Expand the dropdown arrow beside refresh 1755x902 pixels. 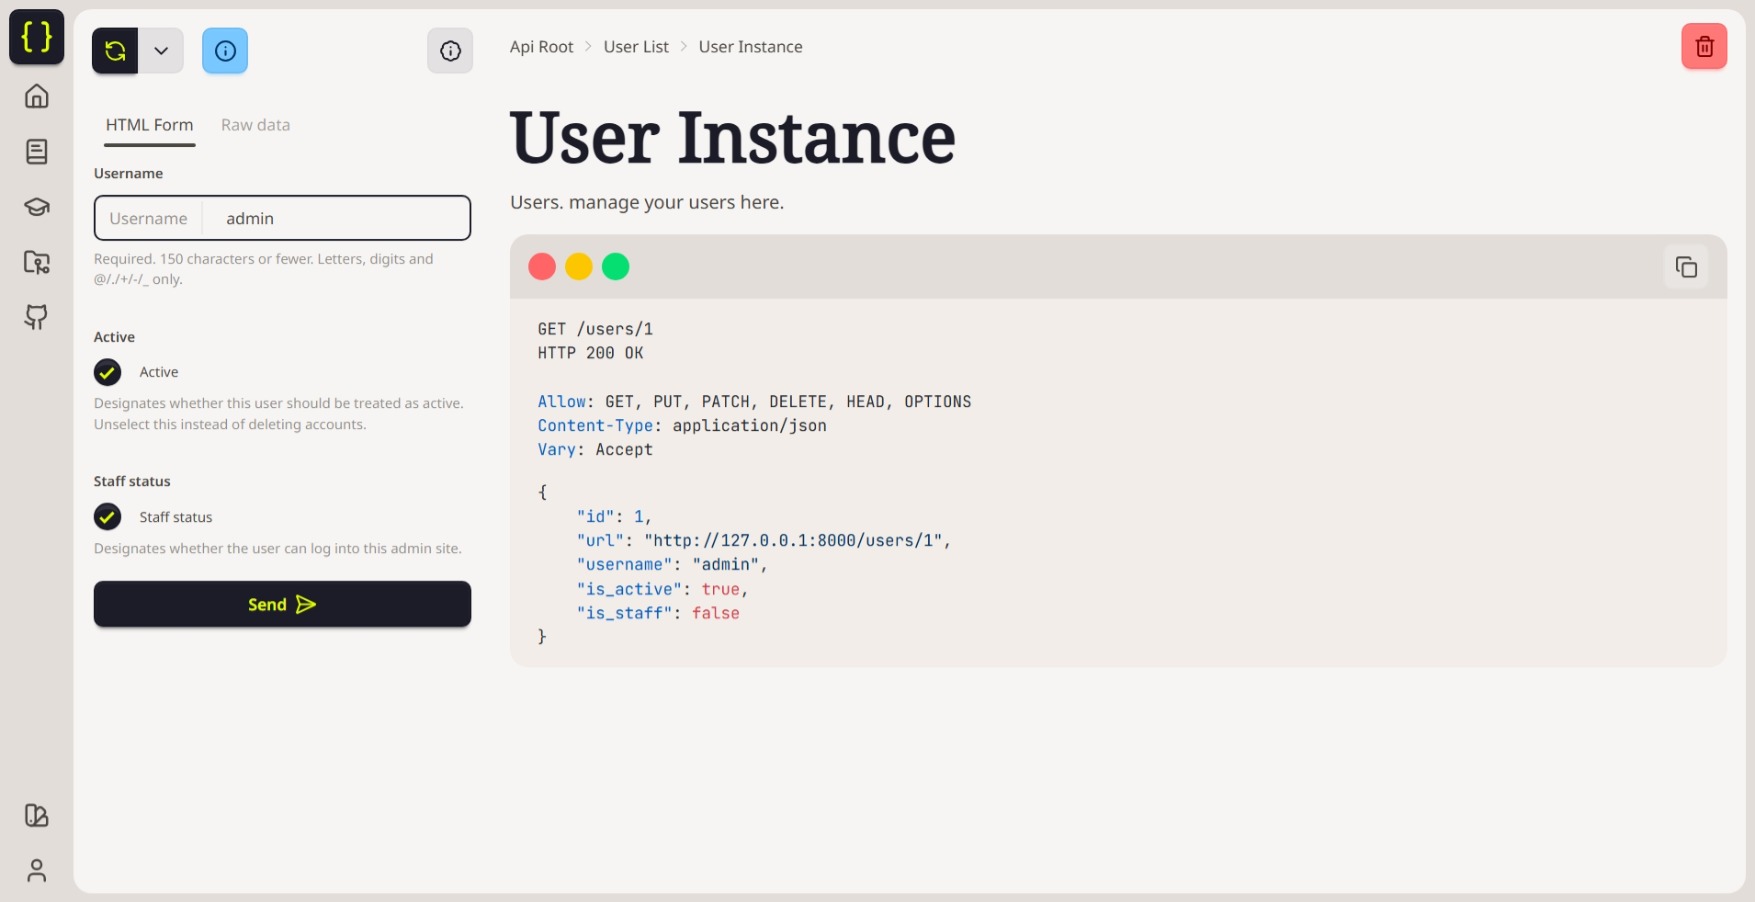(x=161, y=51)
